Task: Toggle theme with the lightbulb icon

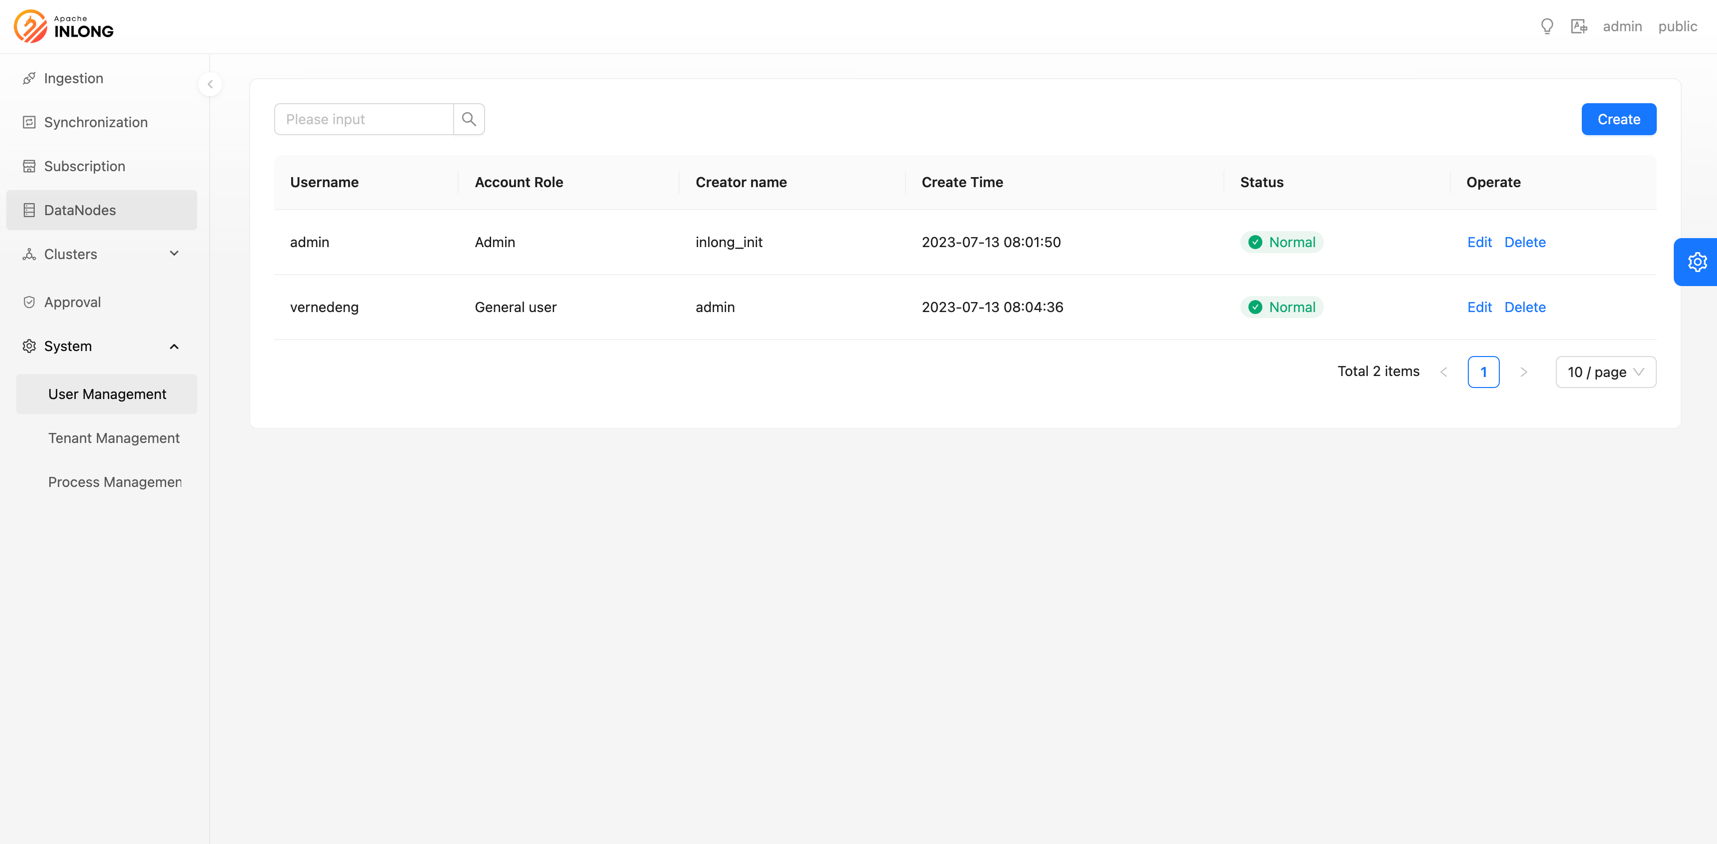Action: [1547, 27]
